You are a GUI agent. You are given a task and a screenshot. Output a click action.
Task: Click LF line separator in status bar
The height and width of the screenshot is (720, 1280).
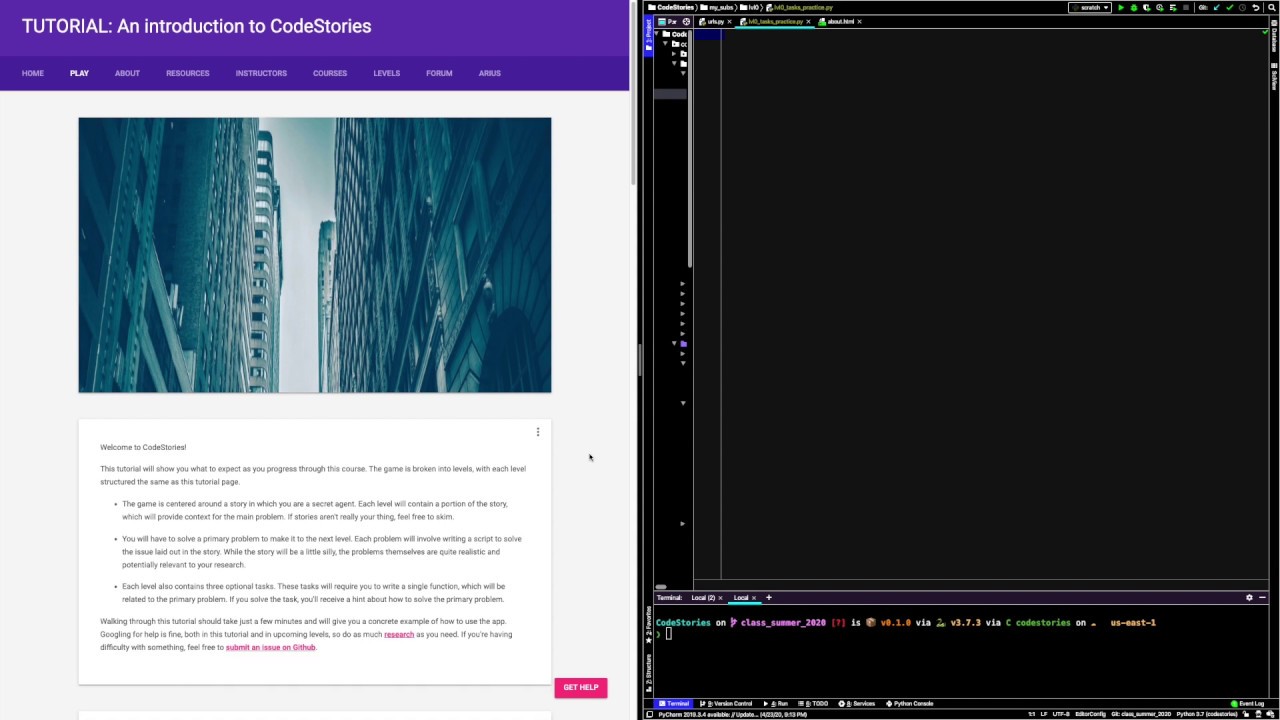(1044, 714)
